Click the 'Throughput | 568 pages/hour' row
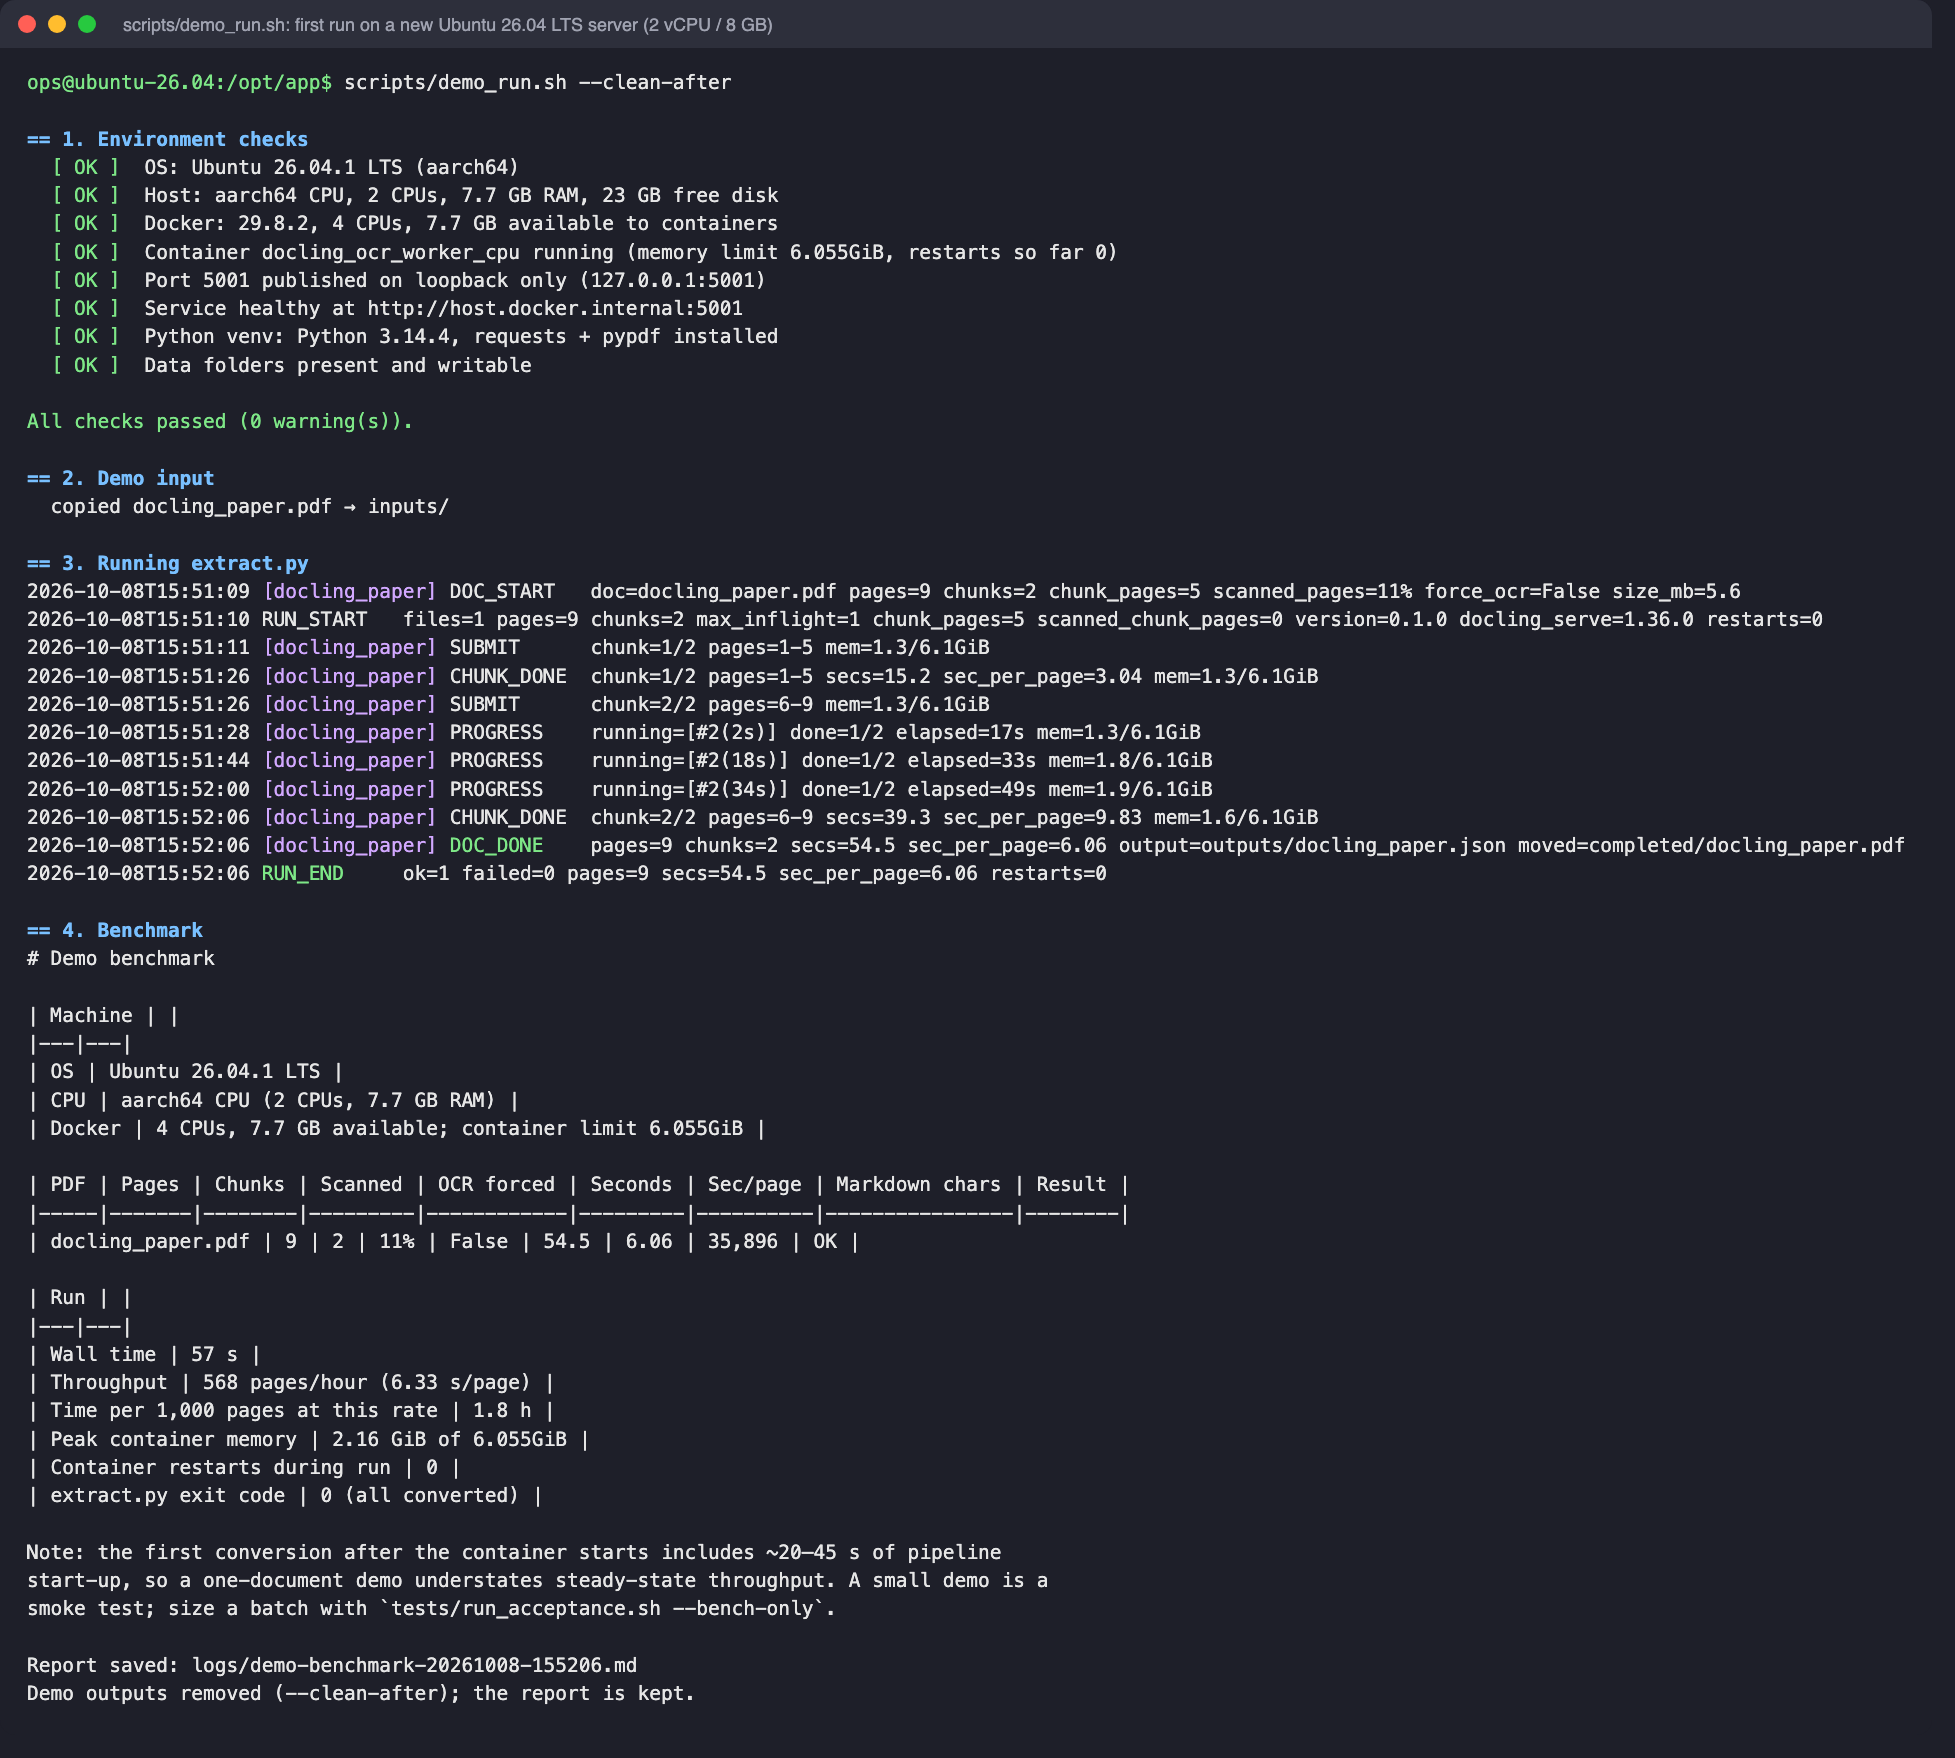 (x=291, y=1382)
